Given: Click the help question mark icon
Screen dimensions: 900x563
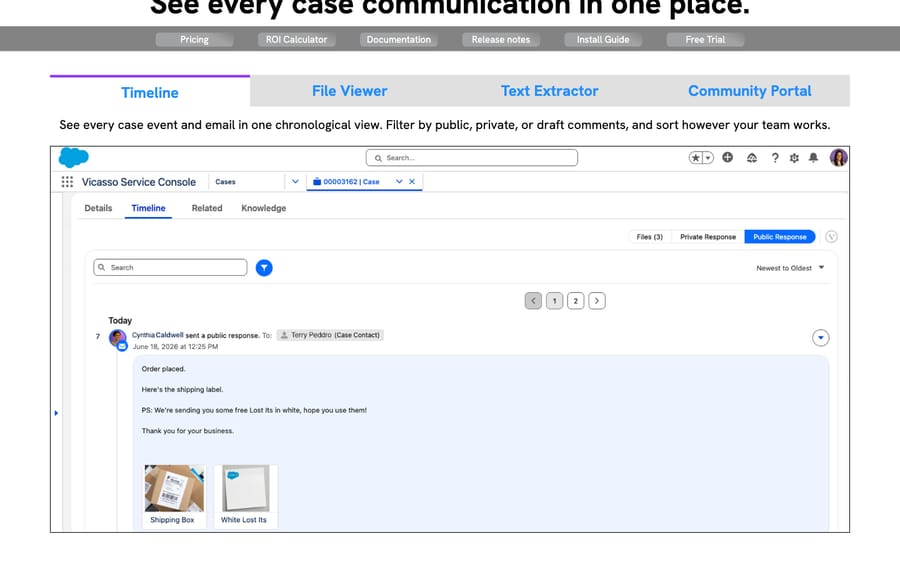Looking at the screenshot, I should click(775, 158).
